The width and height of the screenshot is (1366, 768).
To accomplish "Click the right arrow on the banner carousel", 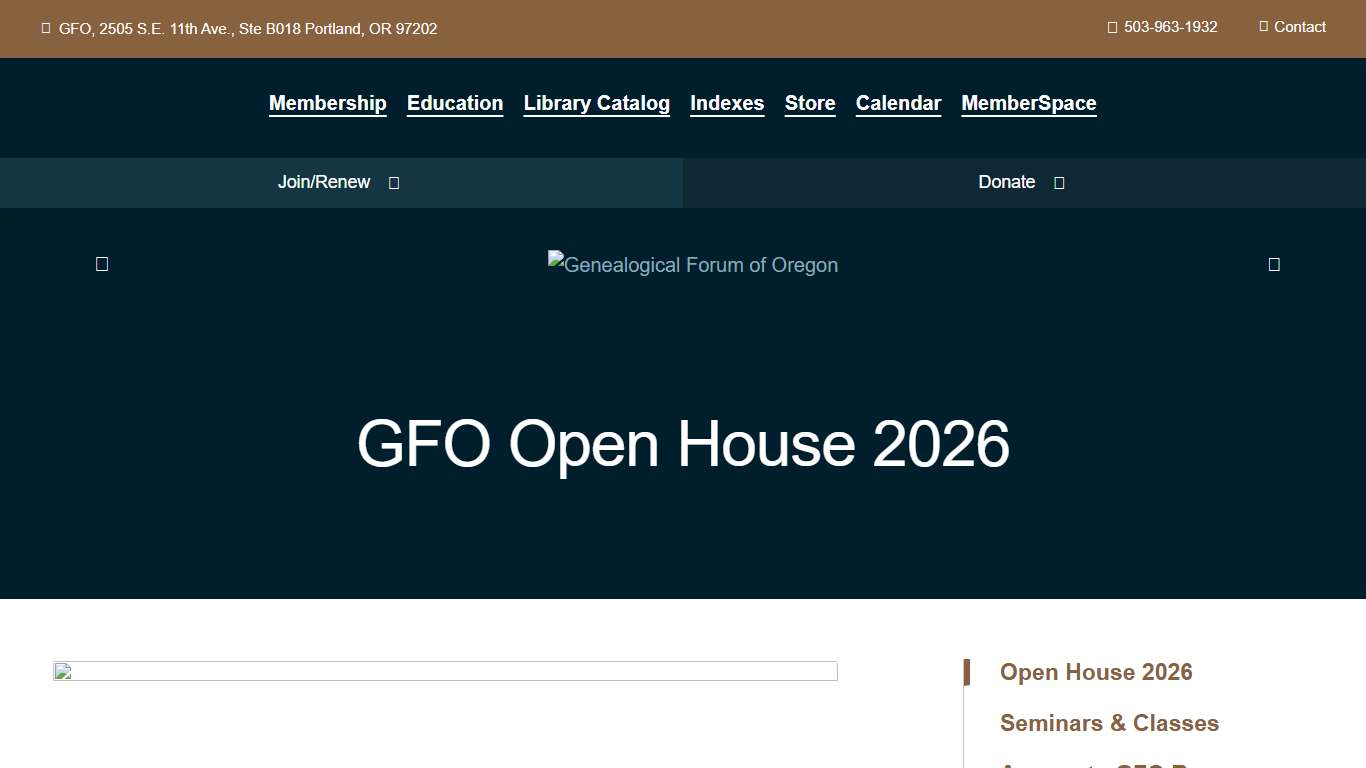I will pos(1274,263).
